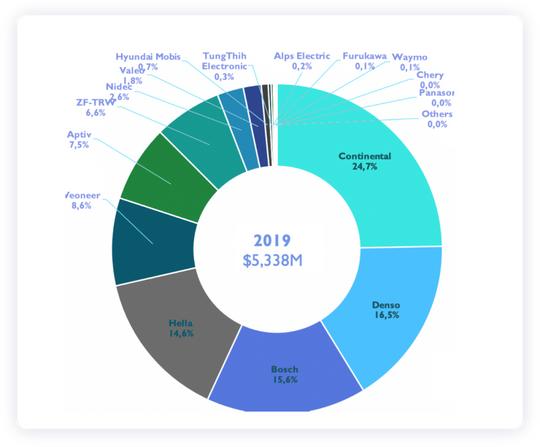Click the 'Waymo' label text
The width and height of the screenshot is (540, 447).
pos(409,57)
